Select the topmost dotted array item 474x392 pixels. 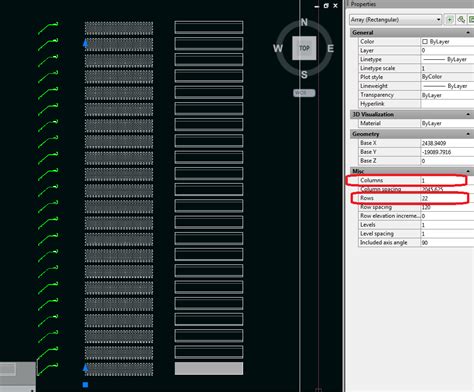coord(119,28)
